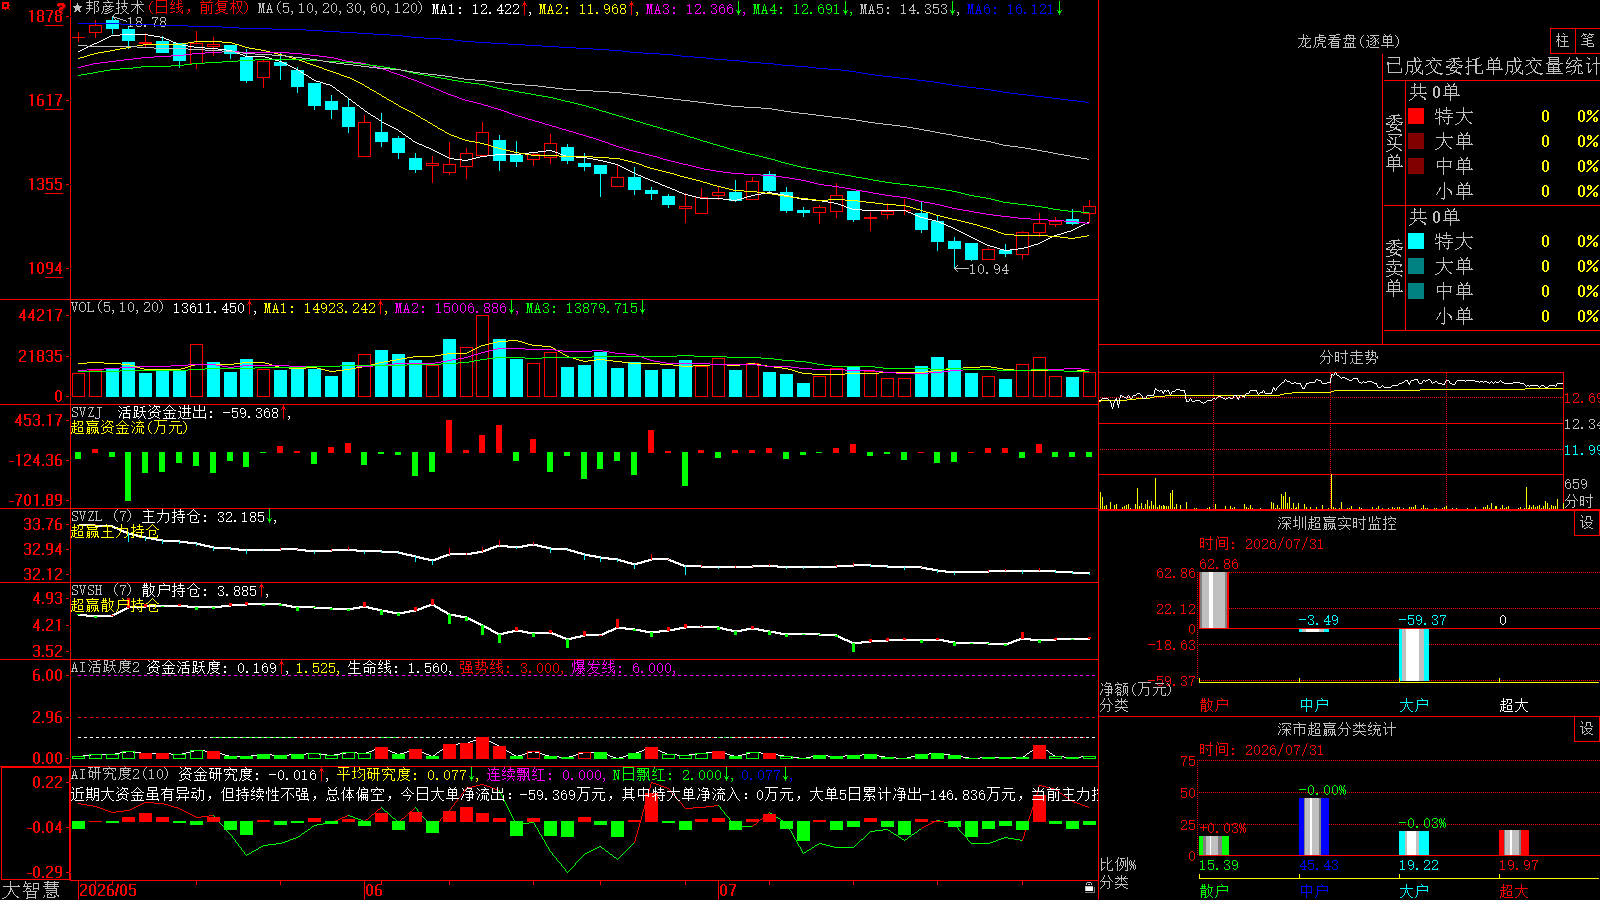Click the VOL(5,10,20) indicator label
The width and height of the screenshot is (1600, 900).
(x=117, y=308)
